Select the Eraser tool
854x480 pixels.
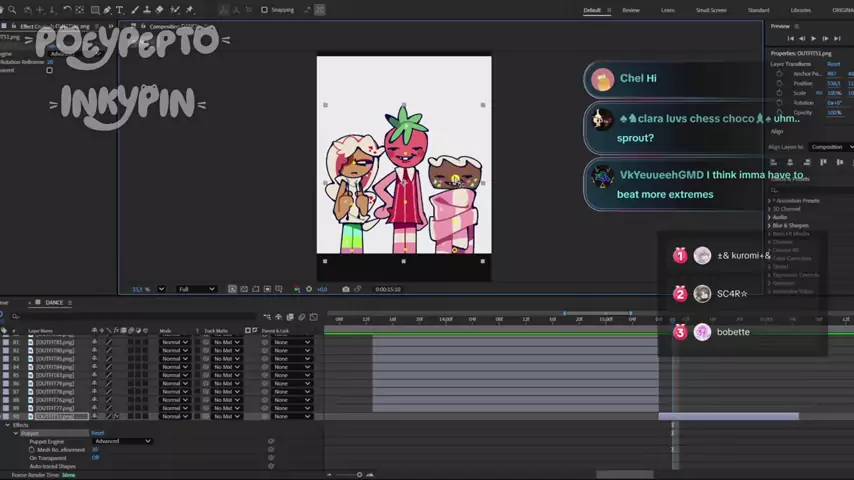160,10
